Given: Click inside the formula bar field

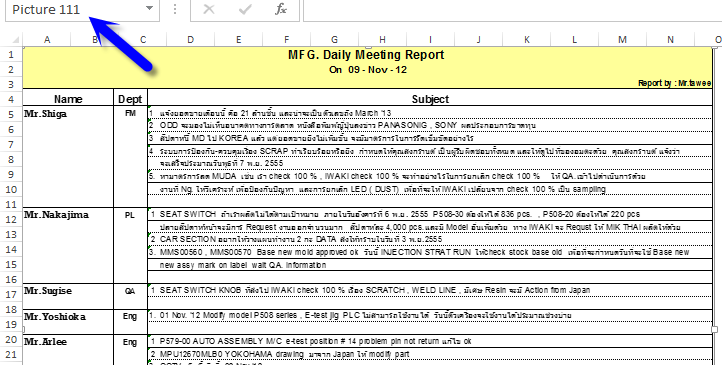Looking at the screenshot, I should pos(512,9).
